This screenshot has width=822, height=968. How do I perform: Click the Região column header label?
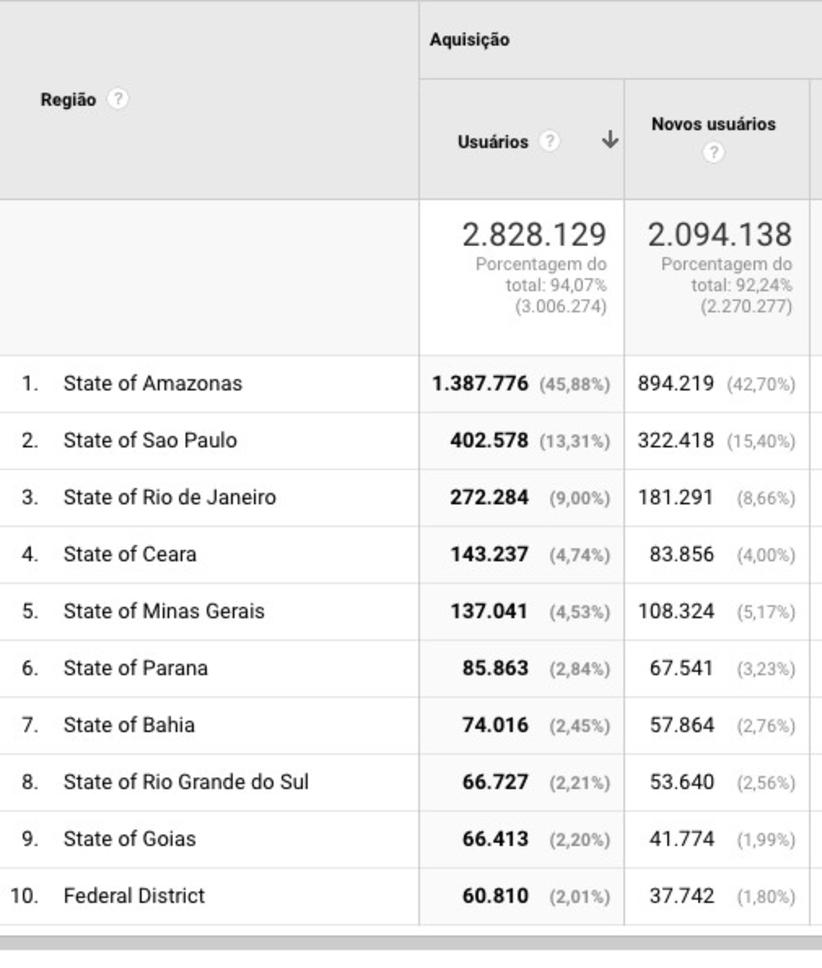(68, 99)
